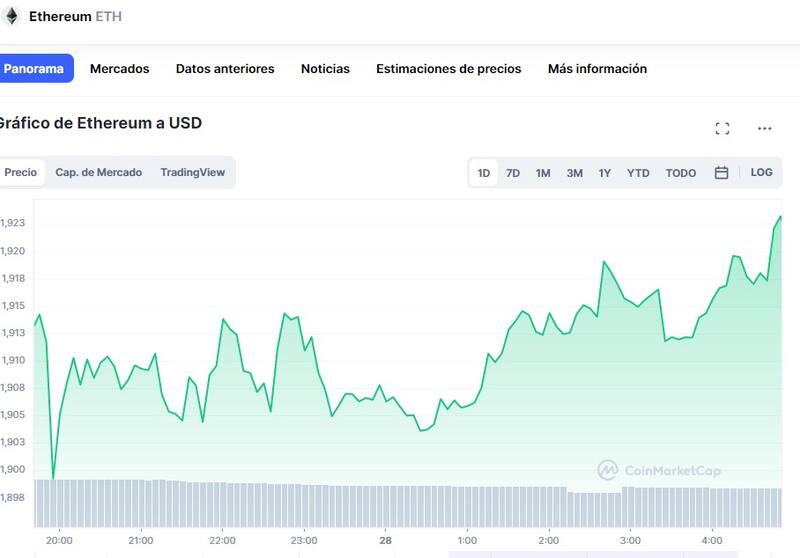Show TODO all-time range
Viewport: 800px width, 558px height.
[680, 173]
